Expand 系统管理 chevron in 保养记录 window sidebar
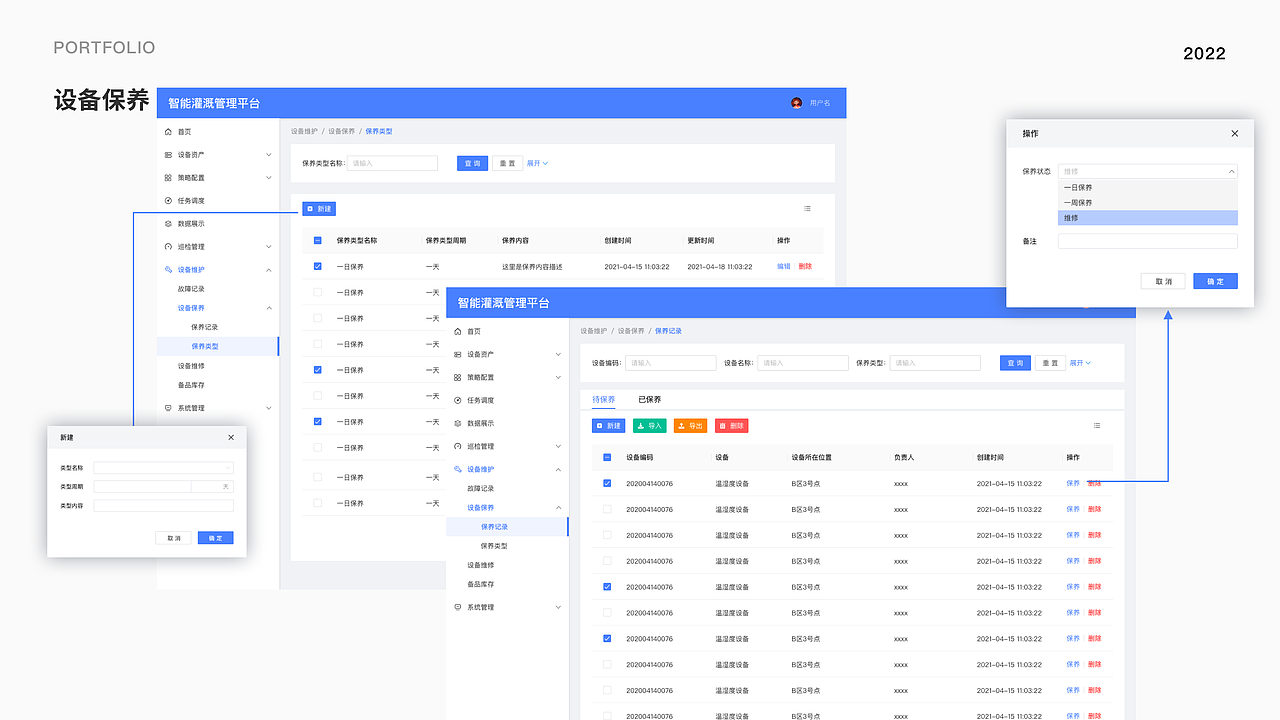1280x720 pixels. click(x=558, y=607)
